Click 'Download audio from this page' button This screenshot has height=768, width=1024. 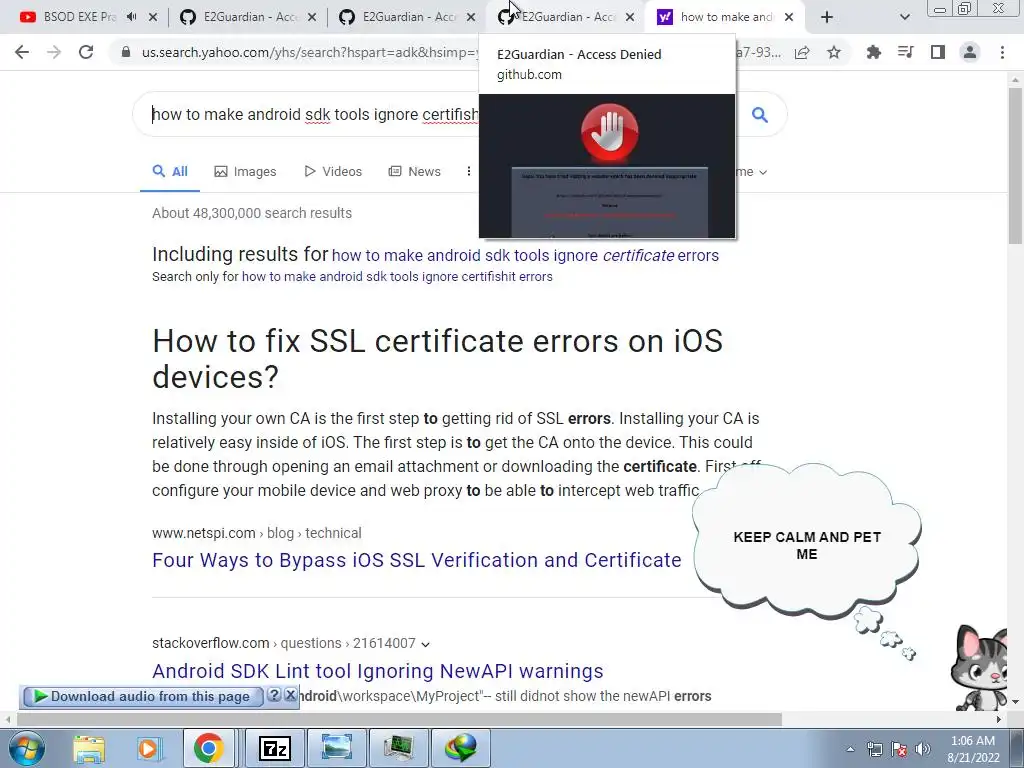(143, 697)
